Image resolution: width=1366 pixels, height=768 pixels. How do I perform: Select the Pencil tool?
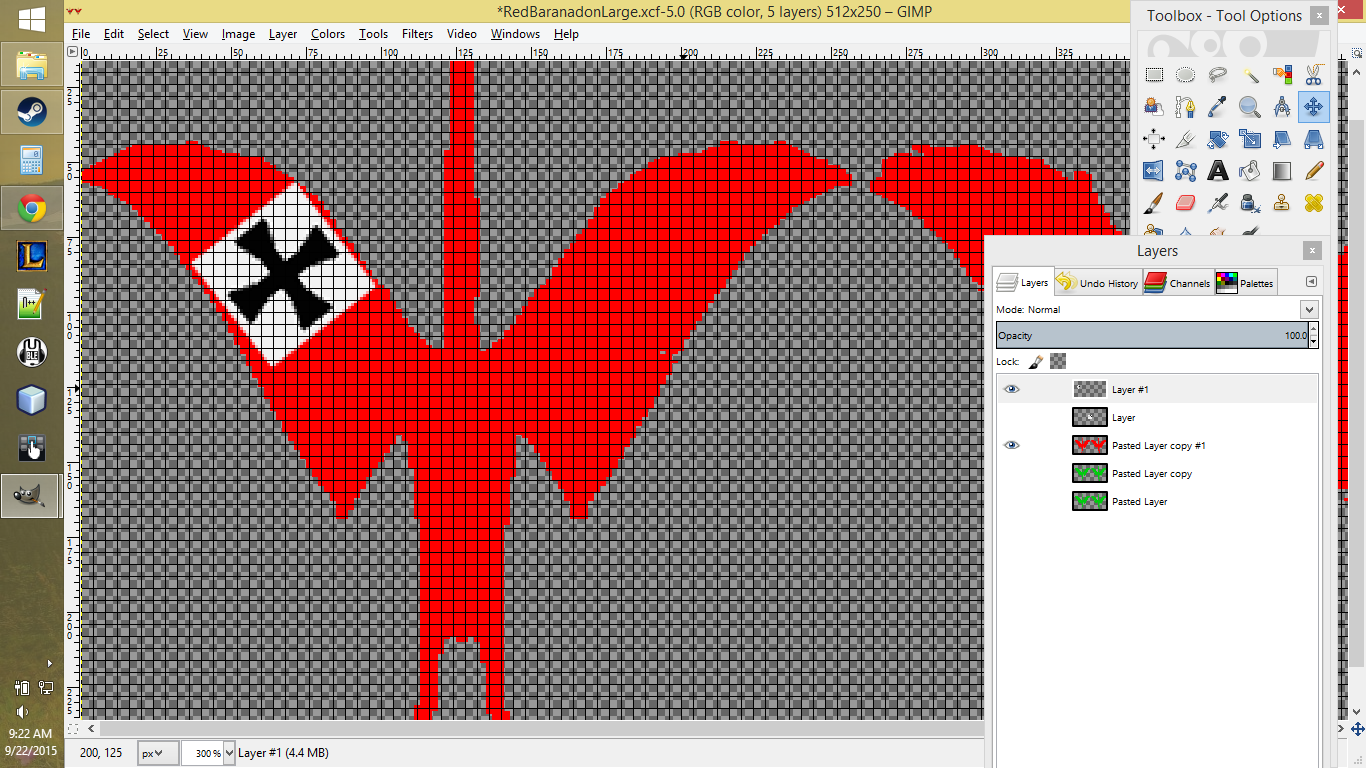(1314, 171)
